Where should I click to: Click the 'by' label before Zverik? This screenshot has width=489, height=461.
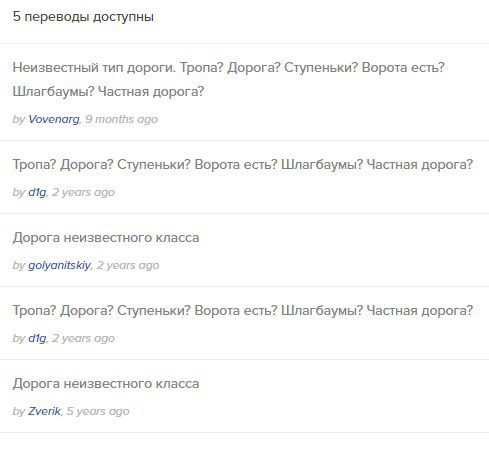[19, 411]
